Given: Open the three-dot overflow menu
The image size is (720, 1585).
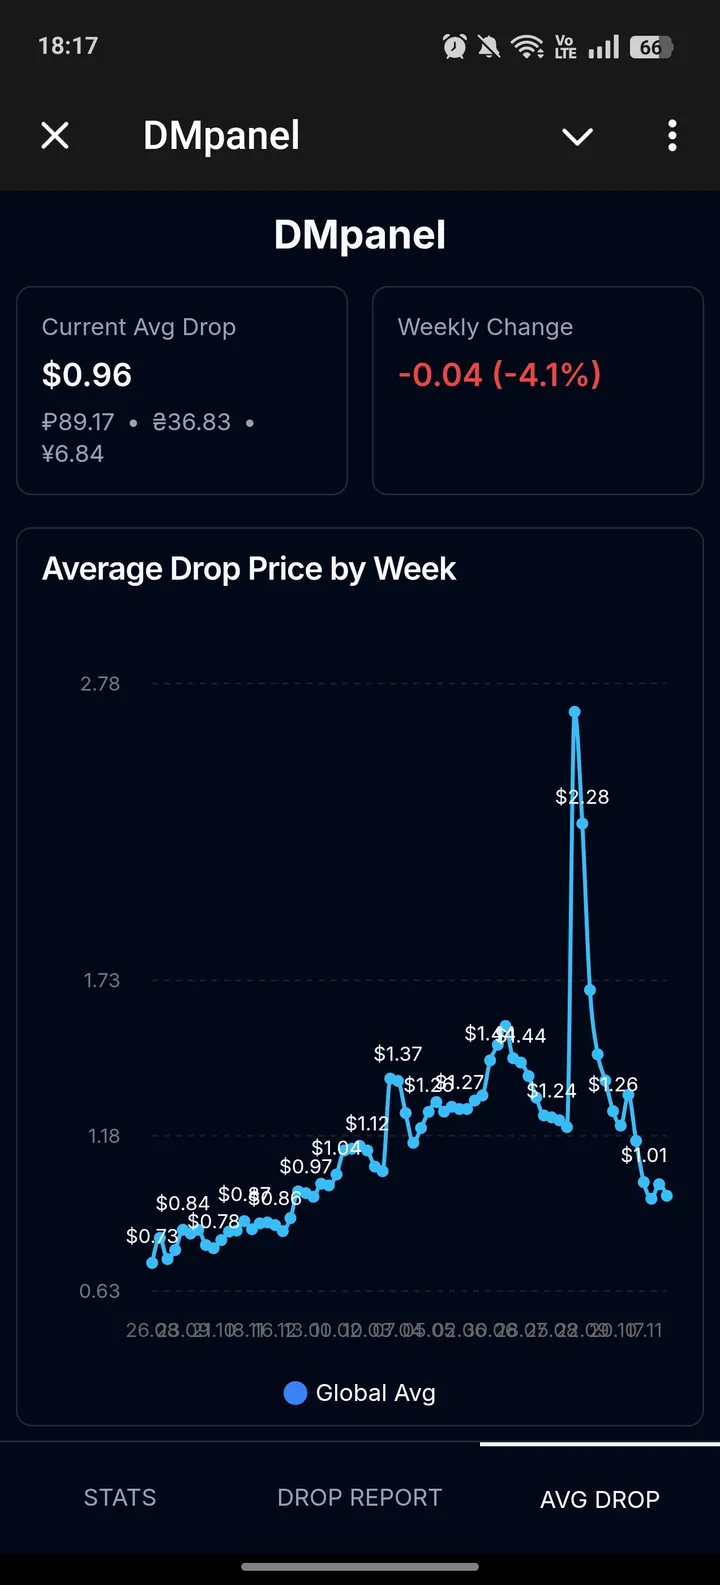Looking at the screenshot, I should click(672, 136).
